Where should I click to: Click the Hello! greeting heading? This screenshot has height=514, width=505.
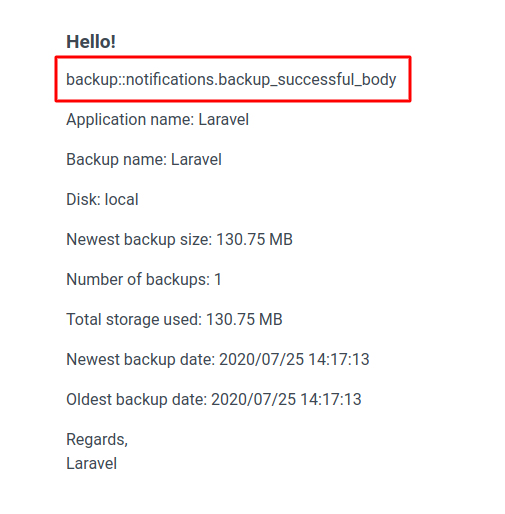click(x=91, y=42)
